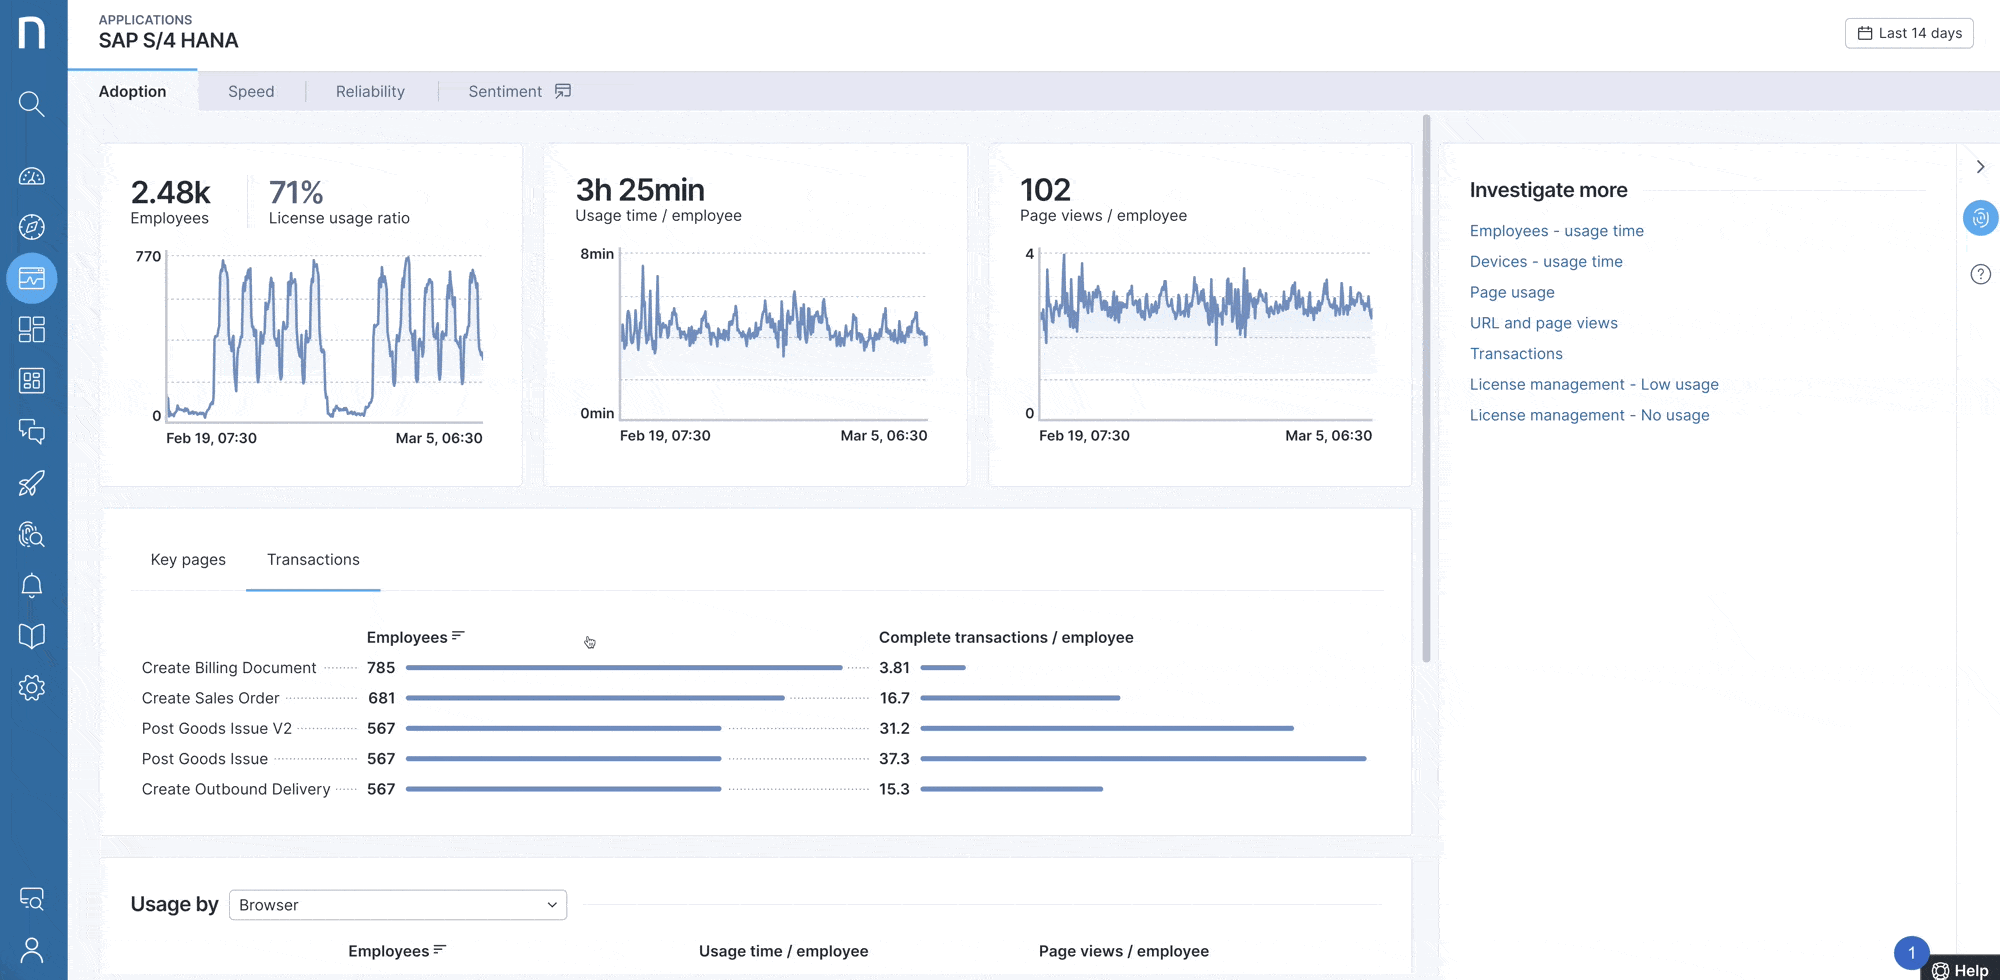Click the question mark help icon
2000x980 pixels.
pyautogui.click(x=1980, y=274)
